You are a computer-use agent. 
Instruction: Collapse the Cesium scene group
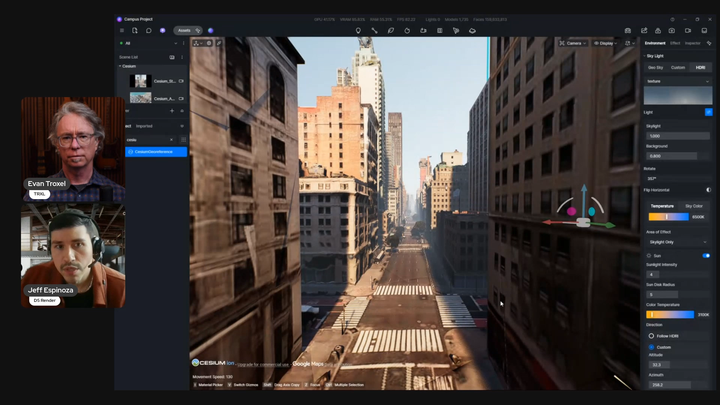pos(120,66)
